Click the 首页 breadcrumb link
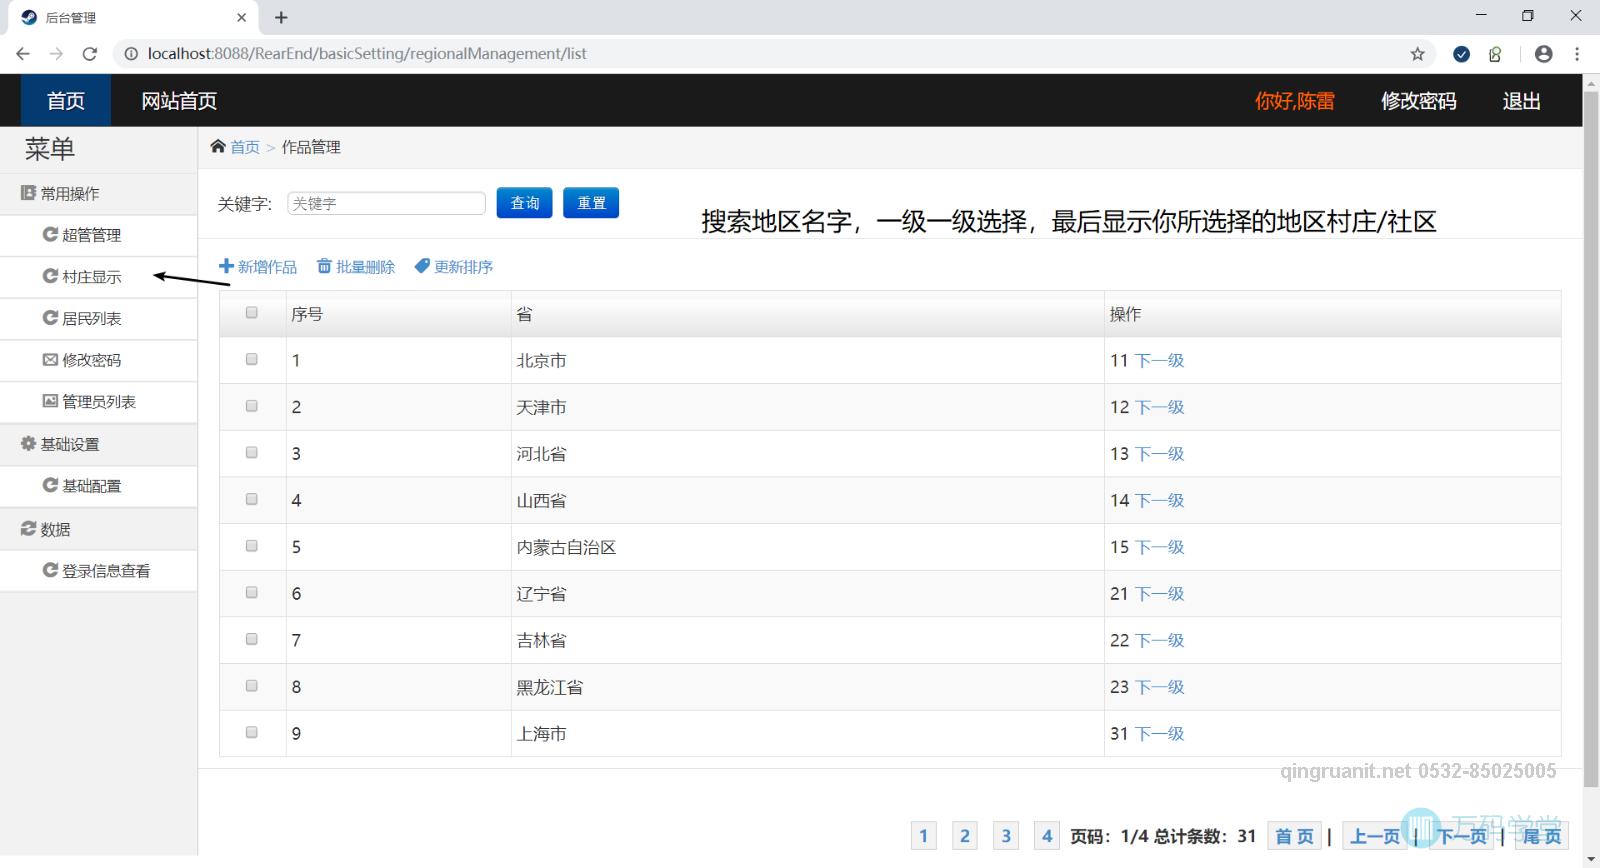This screenshot has height=868, width=1600. 245,147
